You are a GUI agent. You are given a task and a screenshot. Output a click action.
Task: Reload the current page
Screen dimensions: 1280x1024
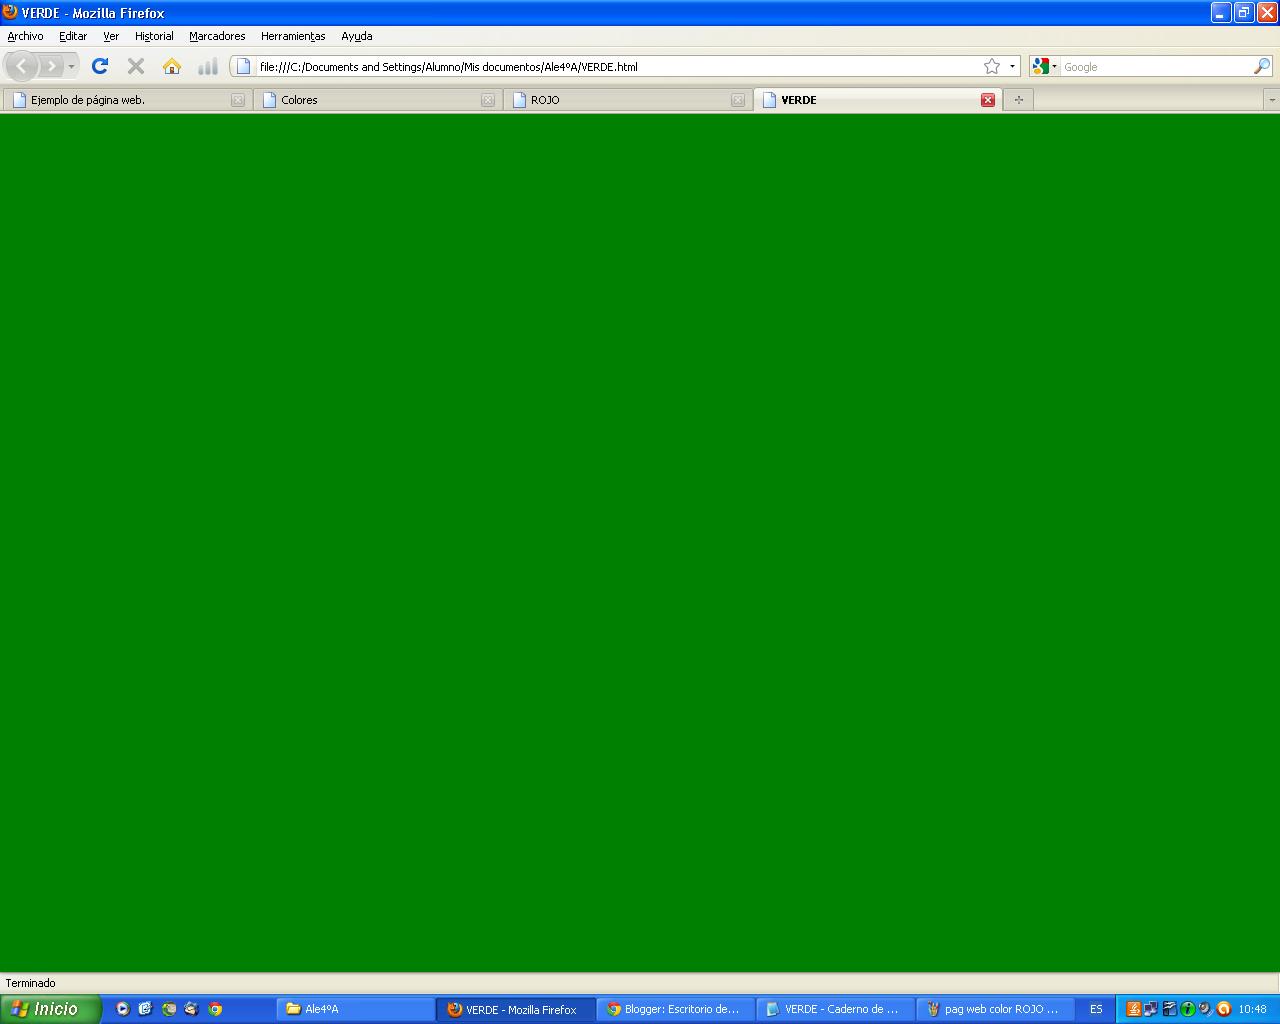(x=100, y=66)
